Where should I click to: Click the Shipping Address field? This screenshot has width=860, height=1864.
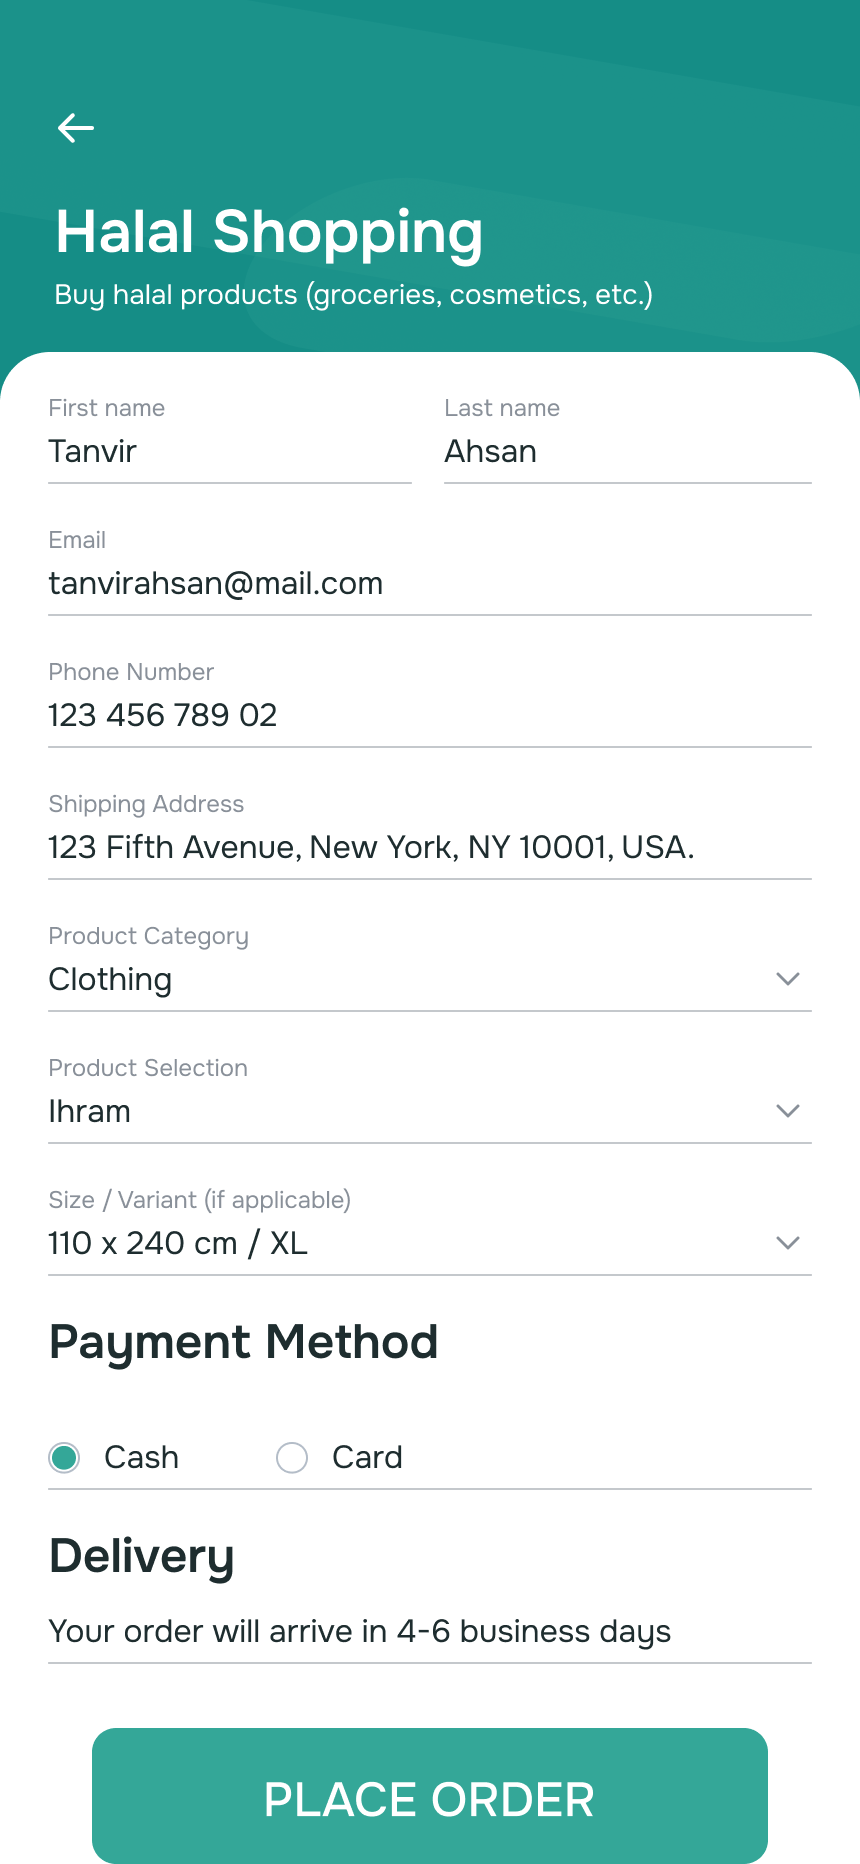coord(428,848)
